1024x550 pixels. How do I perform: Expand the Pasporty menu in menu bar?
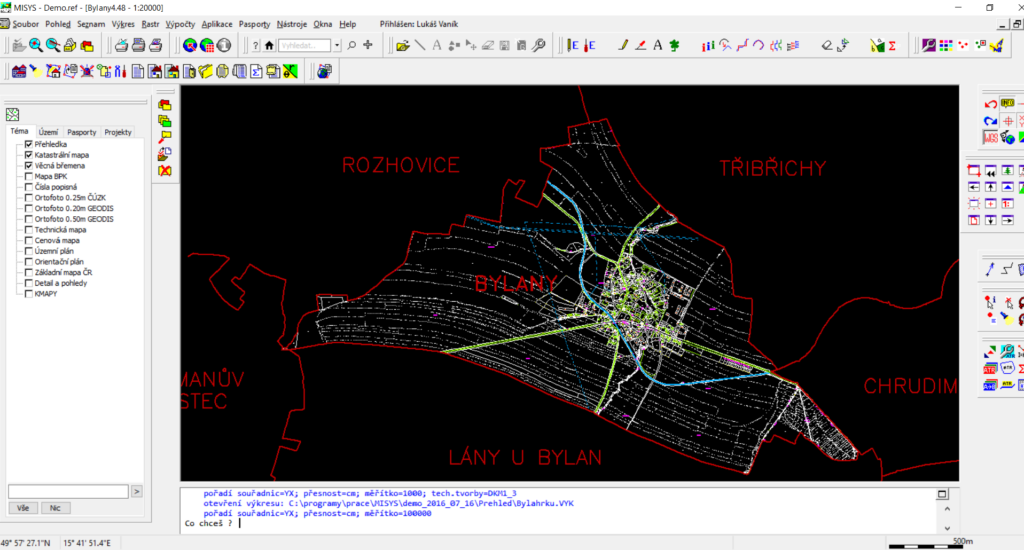[254, 23]
